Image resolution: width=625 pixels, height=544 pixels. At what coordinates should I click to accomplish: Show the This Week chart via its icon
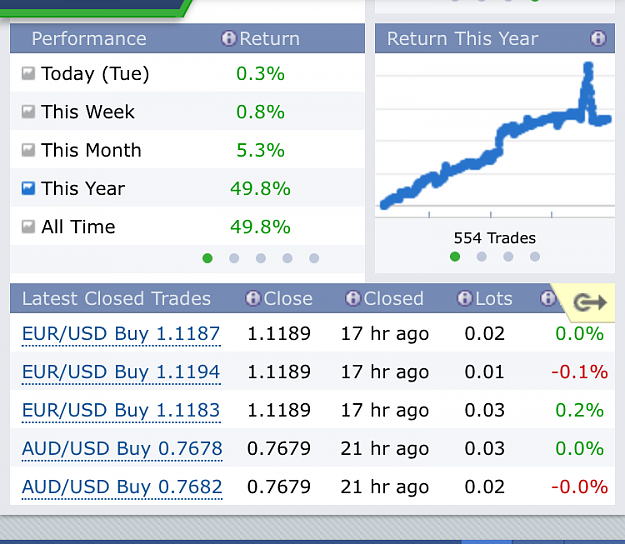click(x=28, y=112)
